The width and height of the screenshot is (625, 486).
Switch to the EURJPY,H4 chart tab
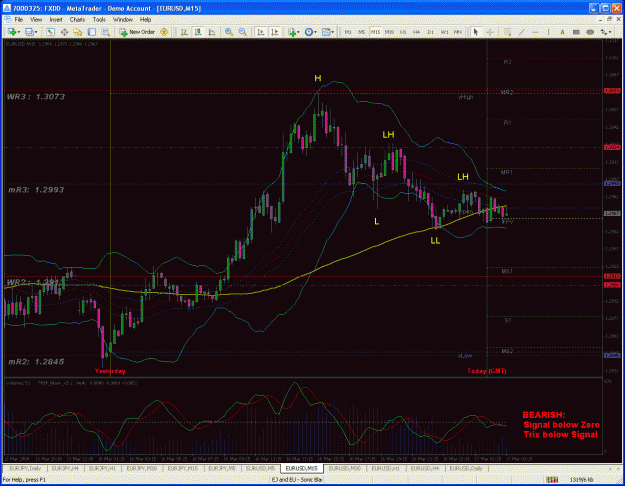pos(65,468)
